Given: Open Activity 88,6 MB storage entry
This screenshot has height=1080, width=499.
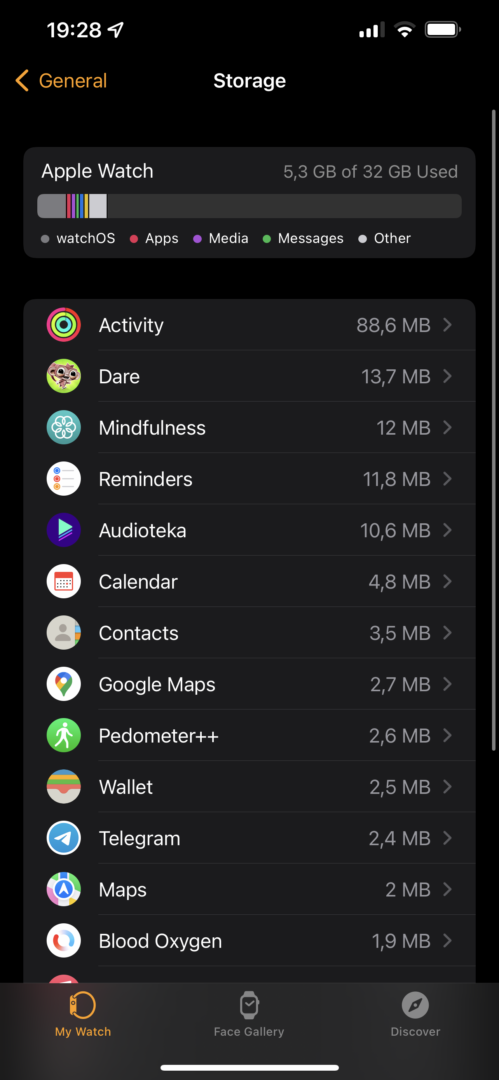Looking at the screenshot, I should 250,324.
